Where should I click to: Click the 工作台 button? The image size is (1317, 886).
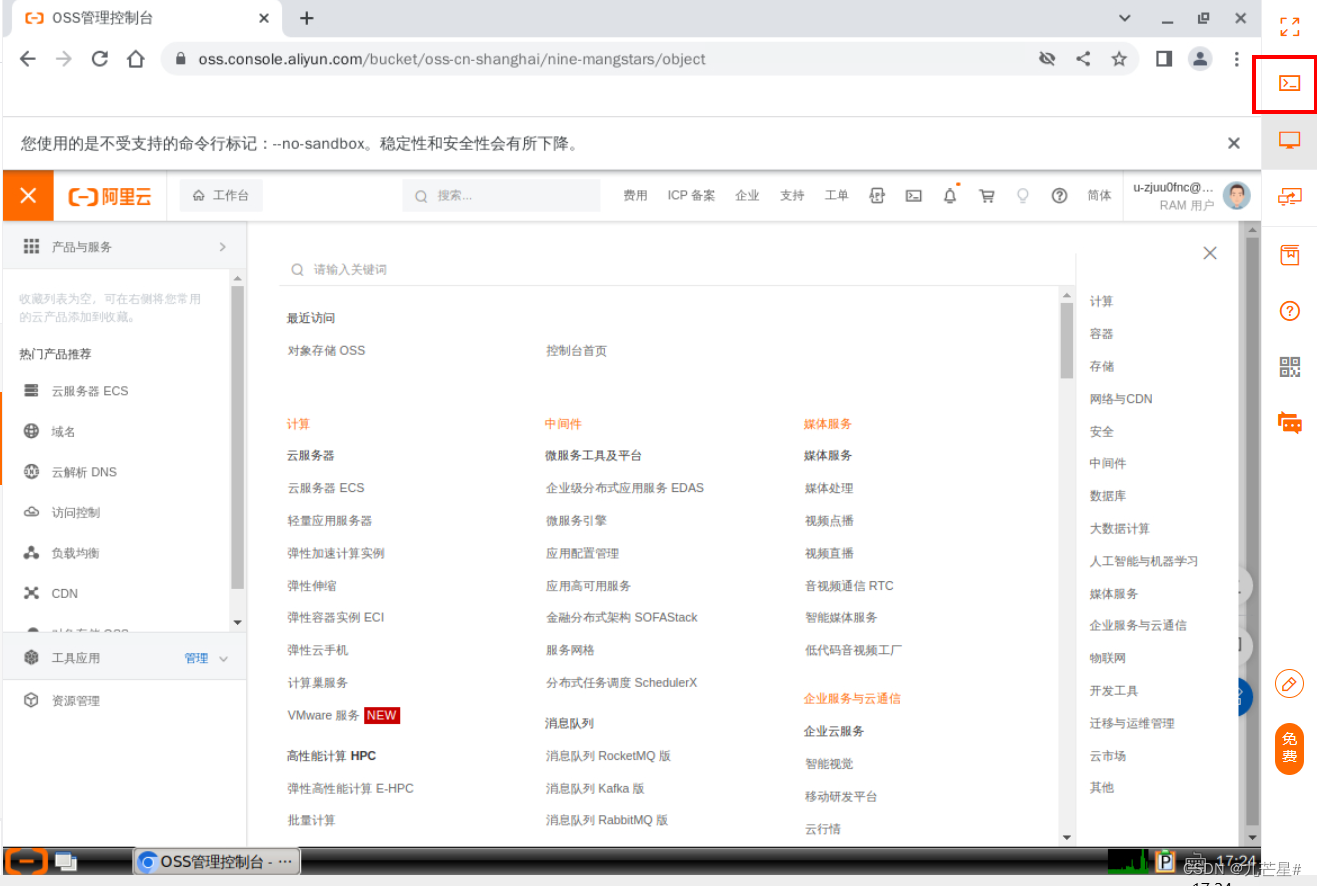click(x=221, y=196)
